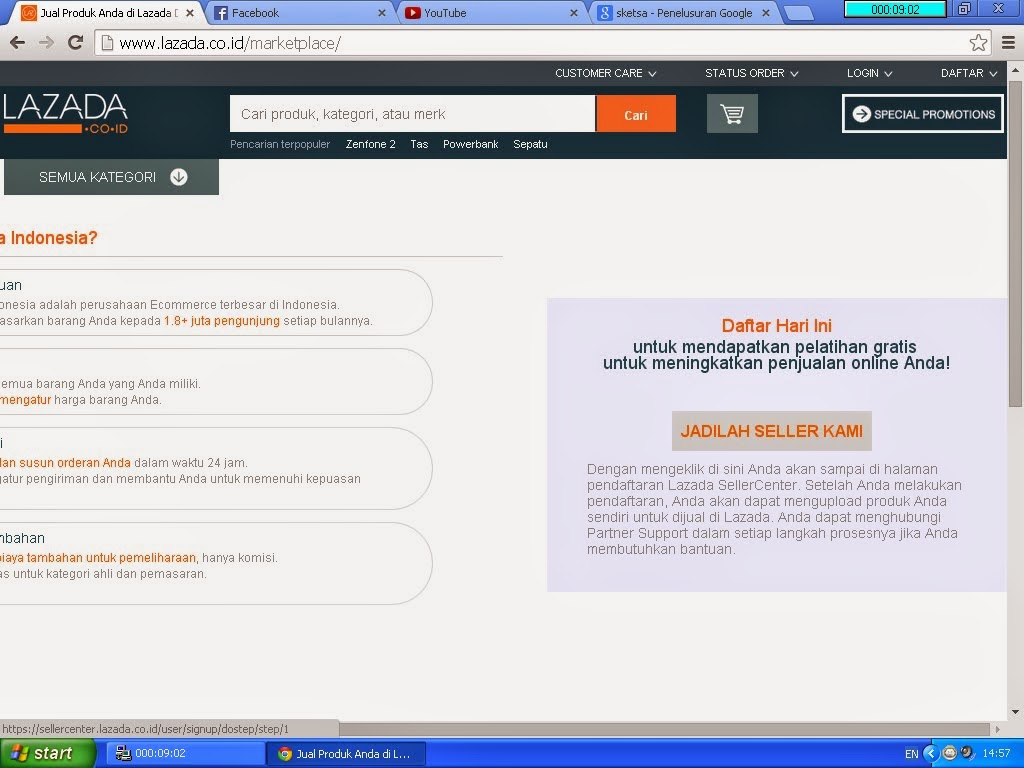Expand the Status Order dropdown
Image resolution: width=1024 pixels, height=768 pixels.
[752, 73]
